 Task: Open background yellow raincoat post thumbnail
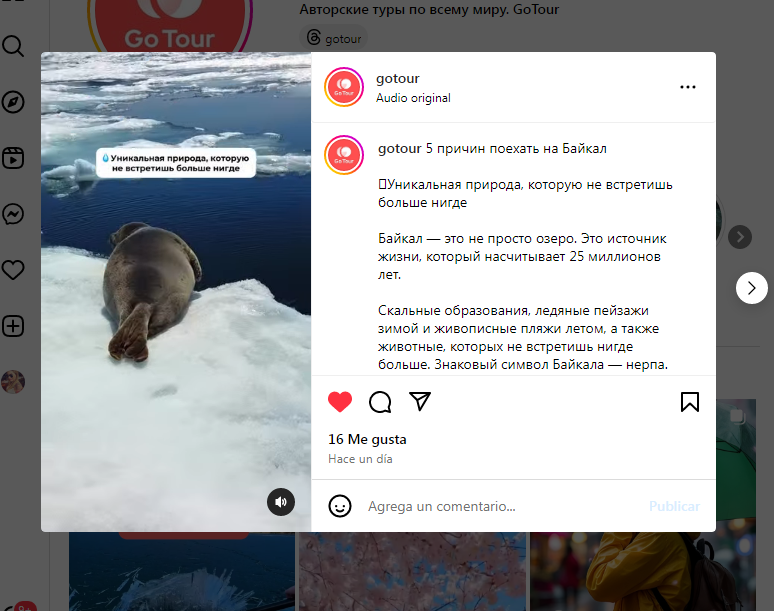pos(643,571)
